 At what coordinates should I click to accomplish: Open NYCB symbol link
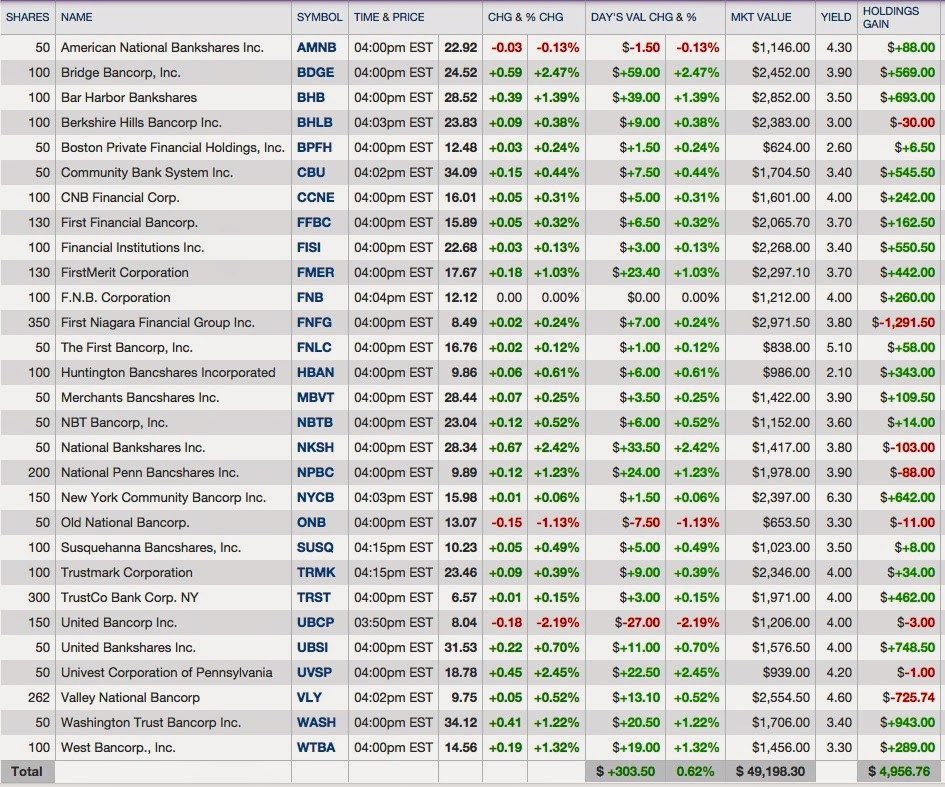(315, 497)
